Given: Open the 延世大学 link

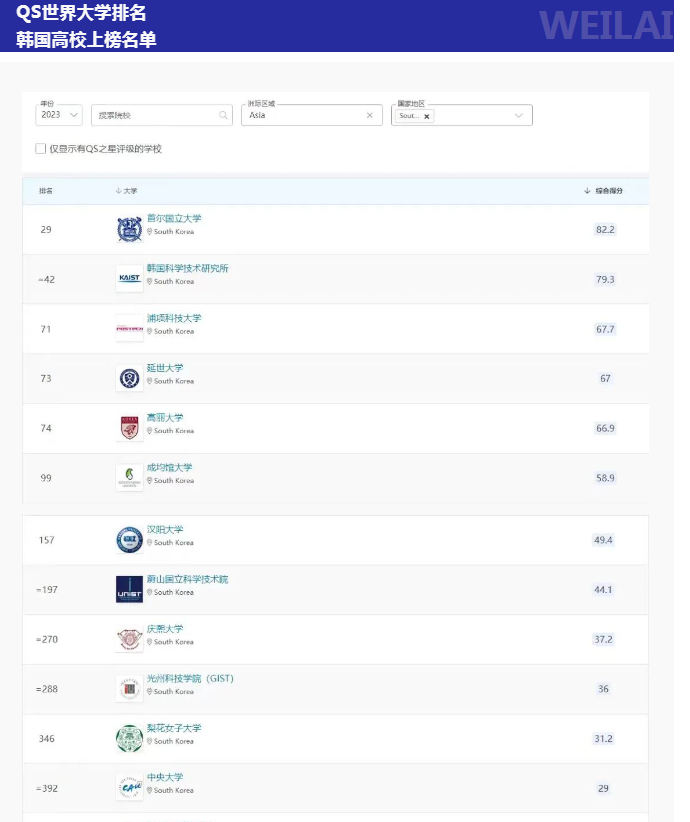Looking at the screenshot, I should (x=165, y=367).
